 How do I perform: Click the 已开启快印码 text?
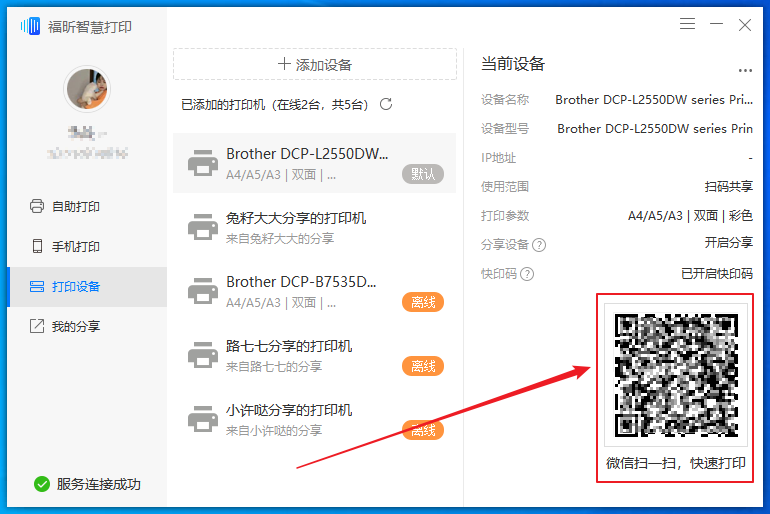pos(717,273)
